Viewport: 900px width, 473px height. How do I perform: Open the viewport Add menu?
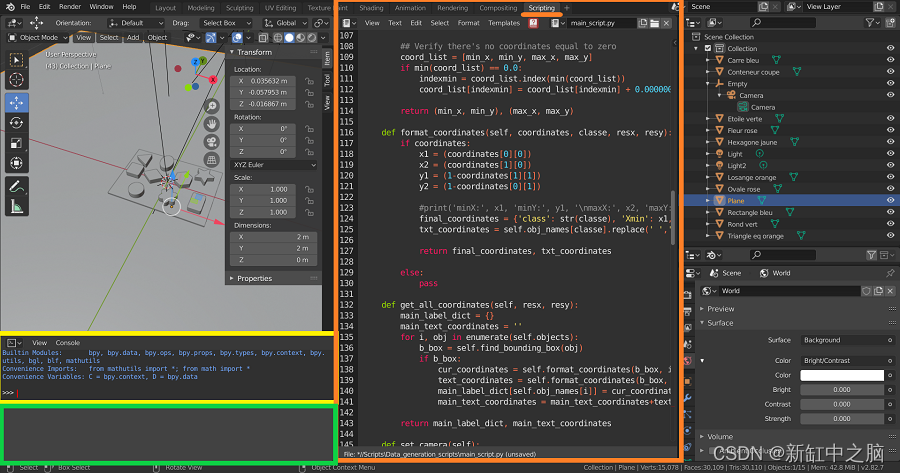pyautogui.click(x=133, y=37)
